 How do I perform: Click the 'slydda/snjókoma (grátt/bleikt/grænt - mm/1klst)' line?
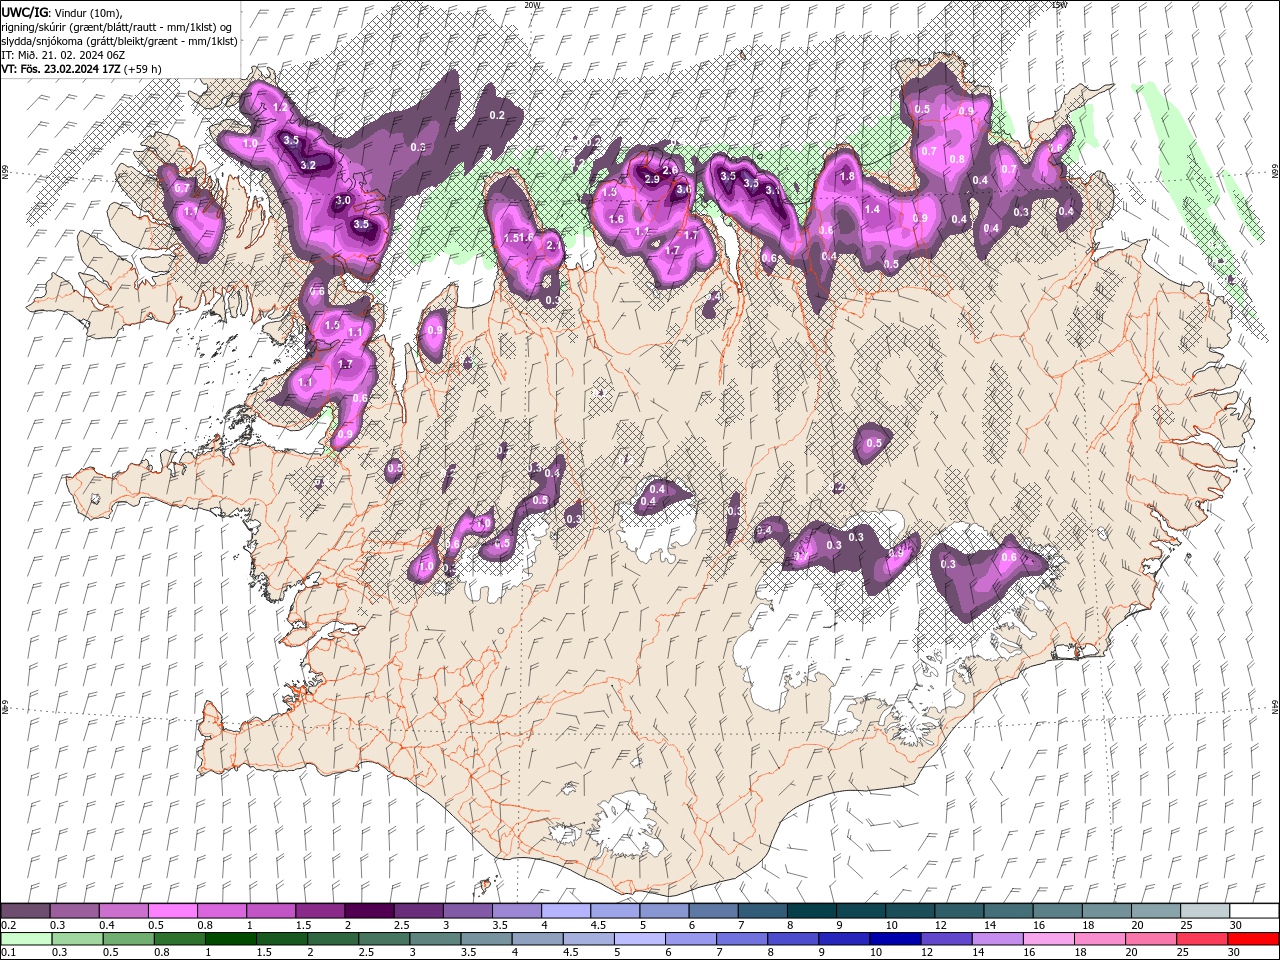[120, 41]
